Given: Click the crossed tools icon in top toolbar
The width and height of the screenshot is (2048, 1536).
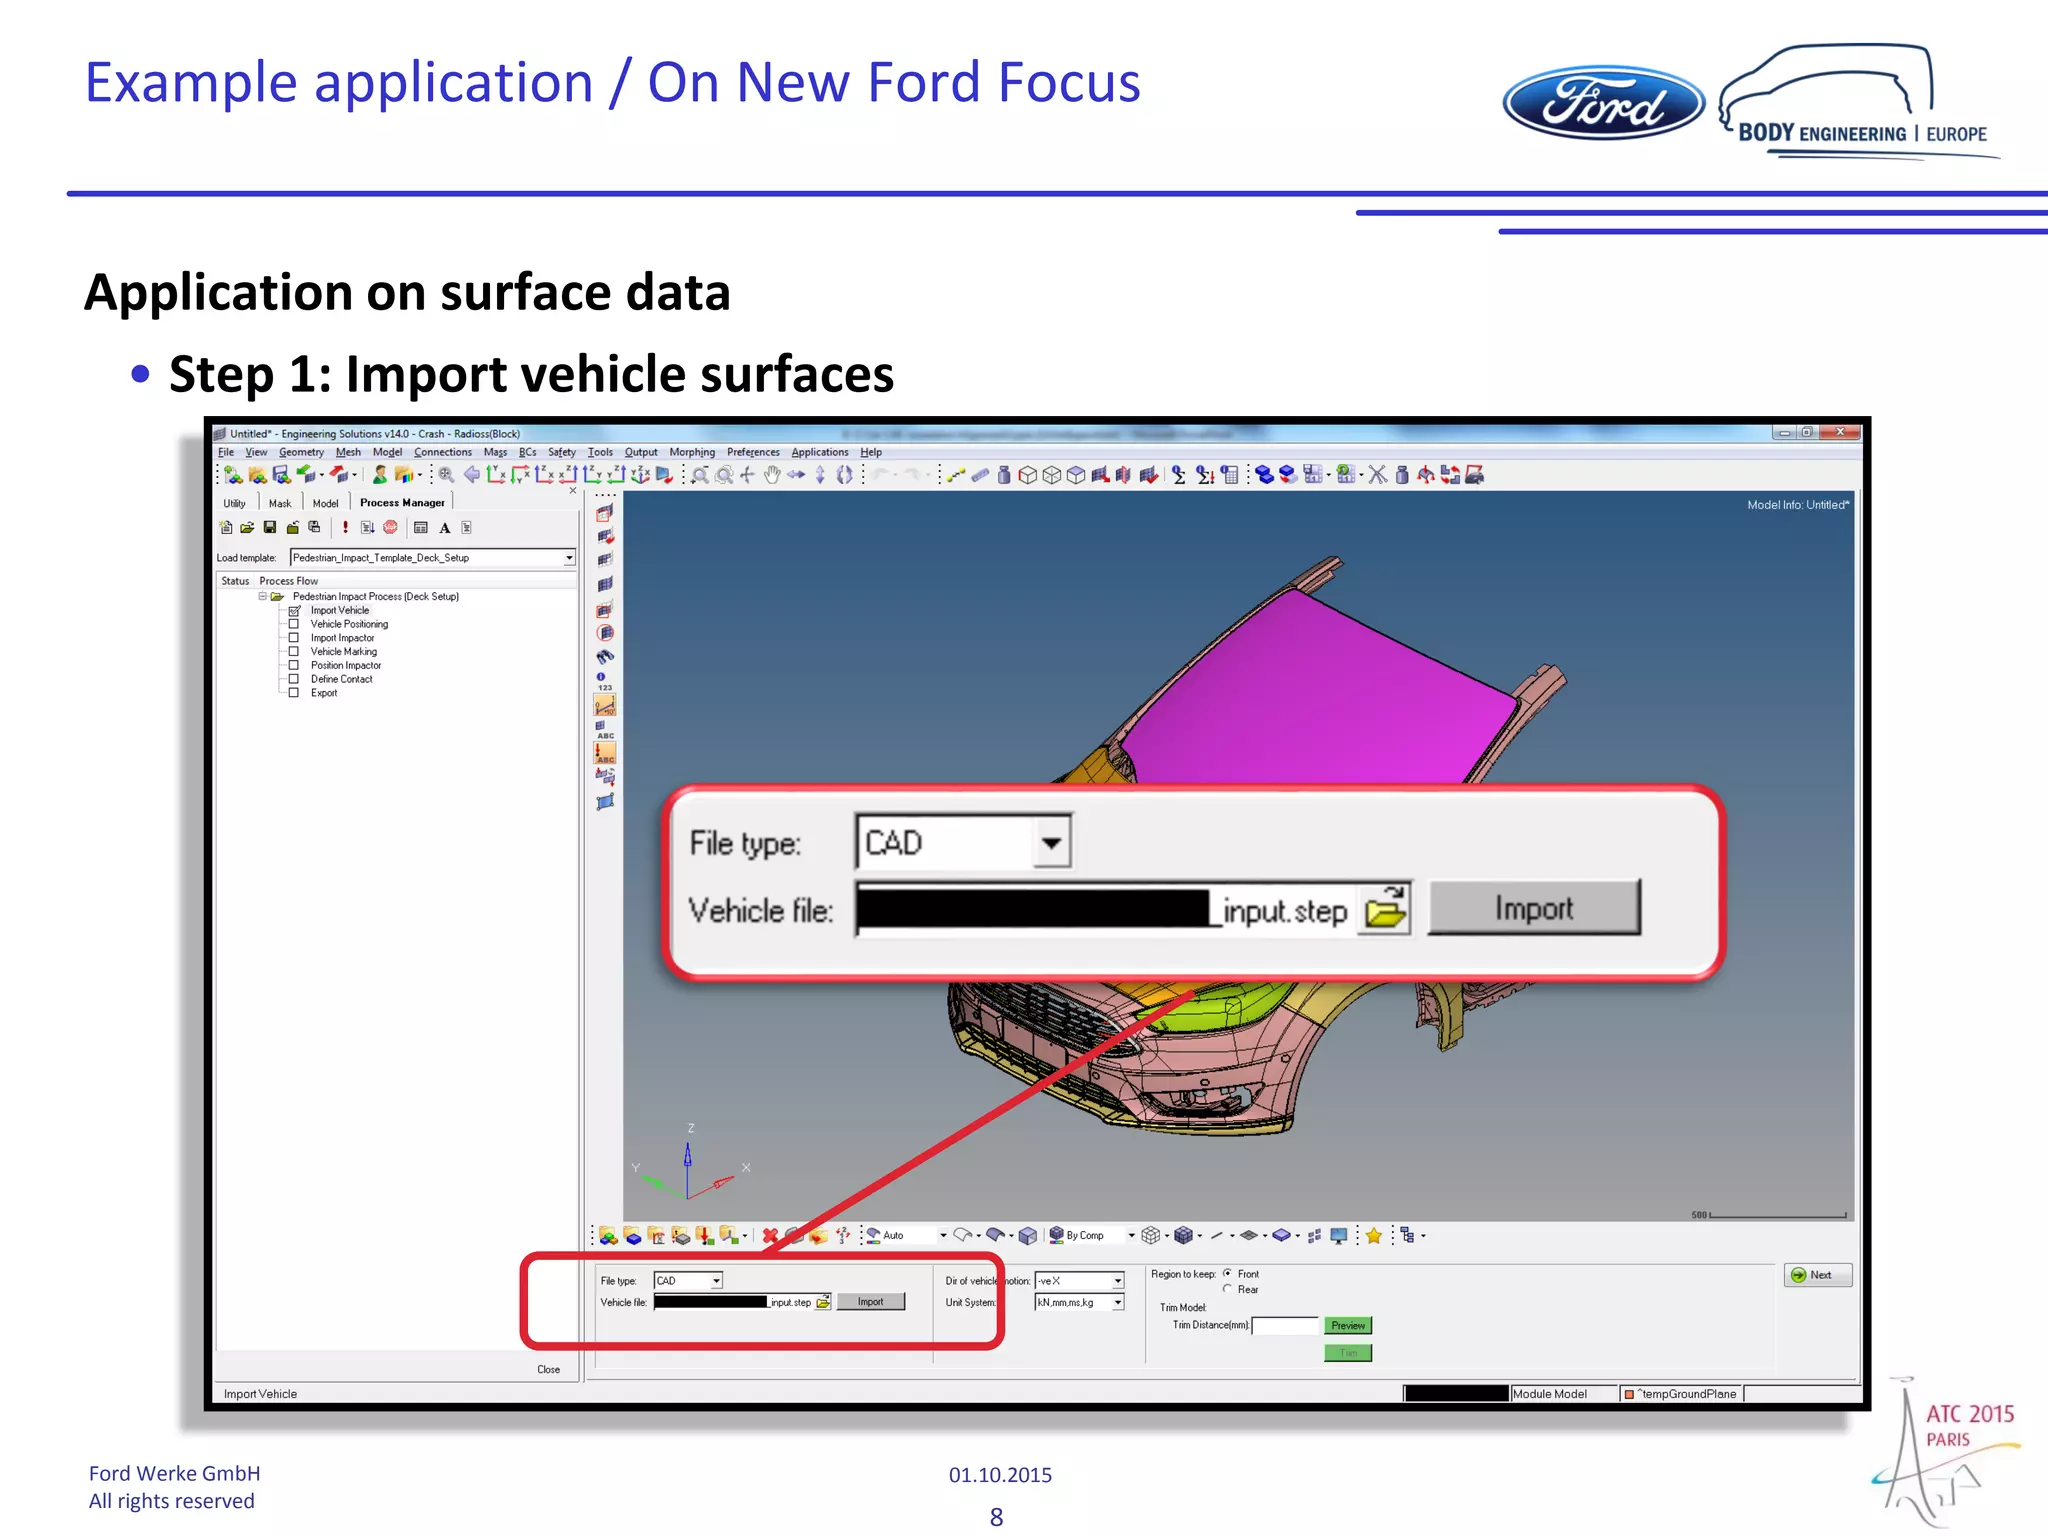Looking at the screenshot, I should coord(1378,475).
